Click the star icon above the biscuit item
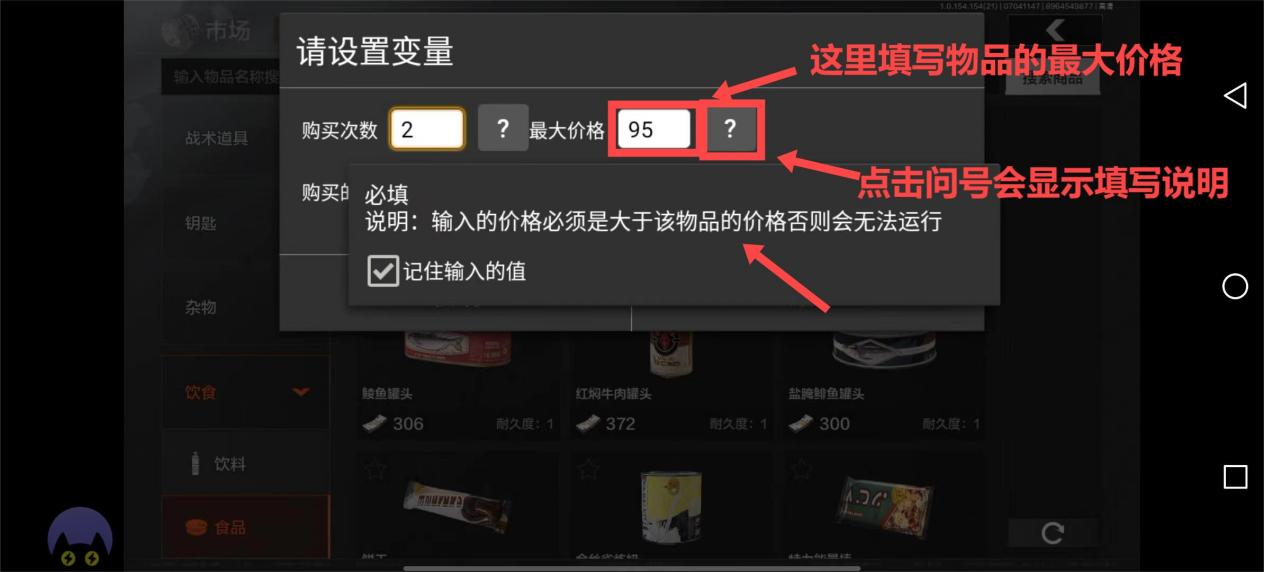Viewport: 1264px width, 572px height. (375, 467)
